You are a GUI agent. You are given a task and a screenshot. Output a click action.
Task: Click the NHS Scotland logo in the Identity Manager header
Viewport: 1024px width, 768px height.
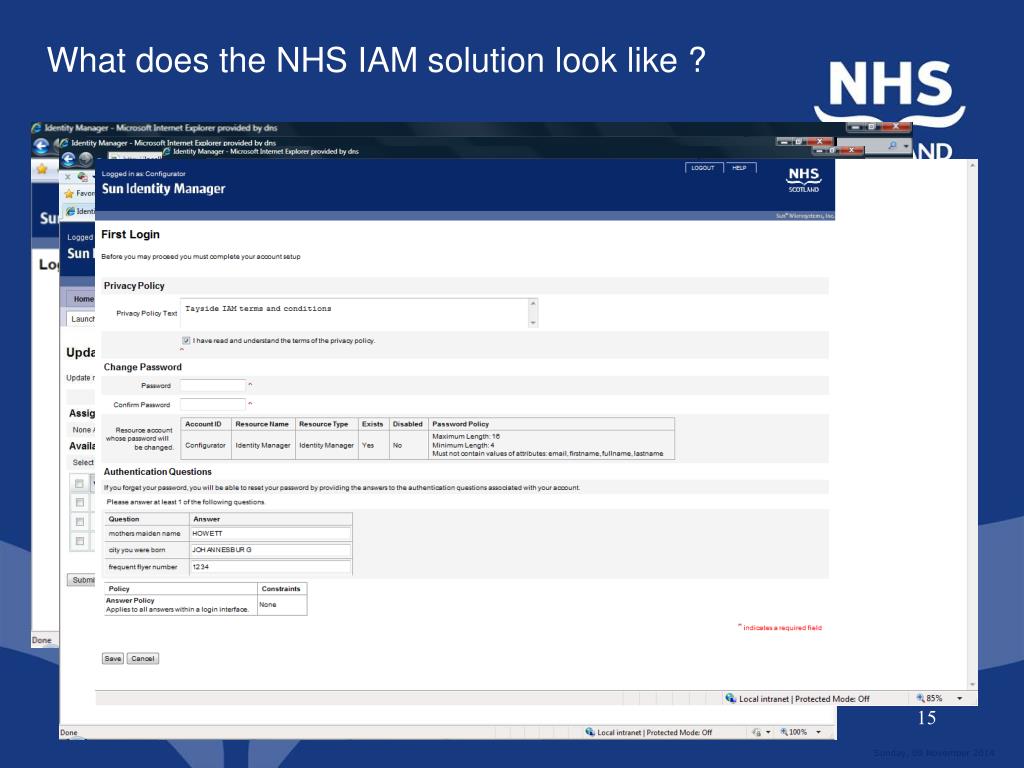pos(803,180)
